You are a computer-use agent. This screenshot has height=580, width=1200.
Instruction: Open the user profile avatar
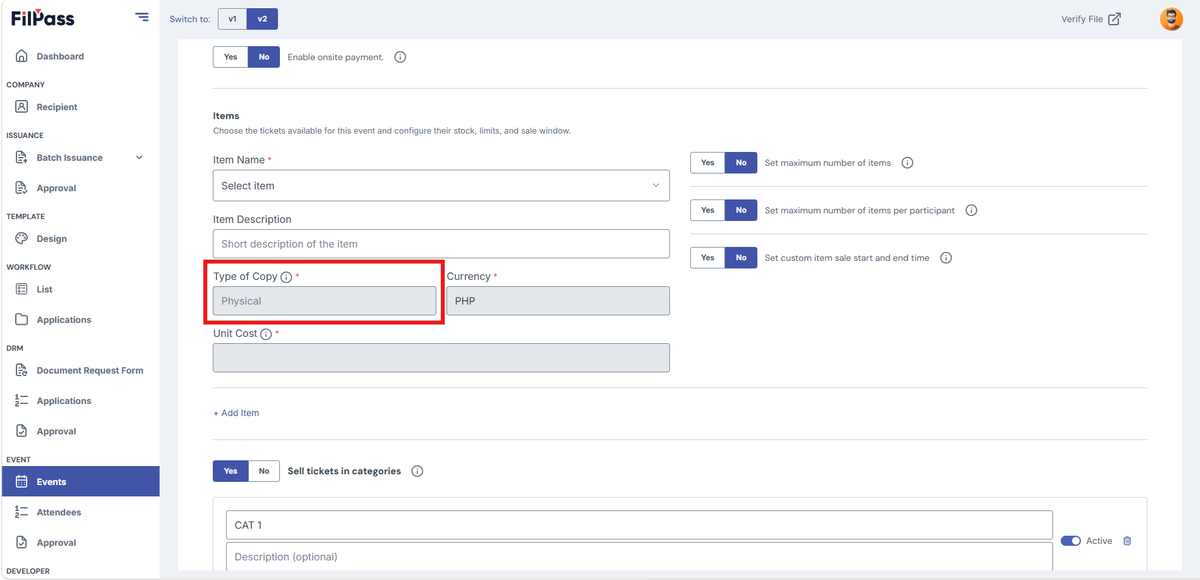click(x=1171, y=19)
